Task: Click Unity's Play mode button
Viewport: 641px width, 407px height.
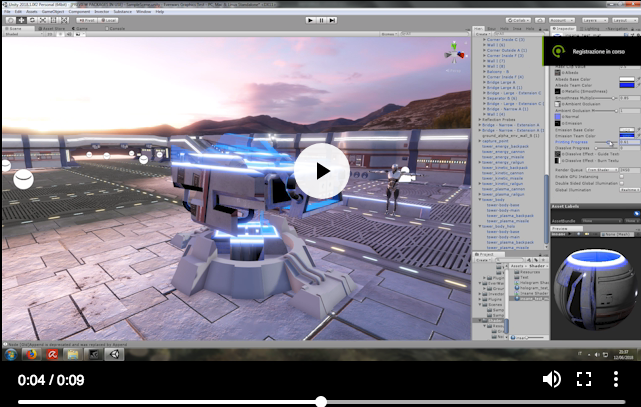Action: pyautogui.click(x=310, y=20)
